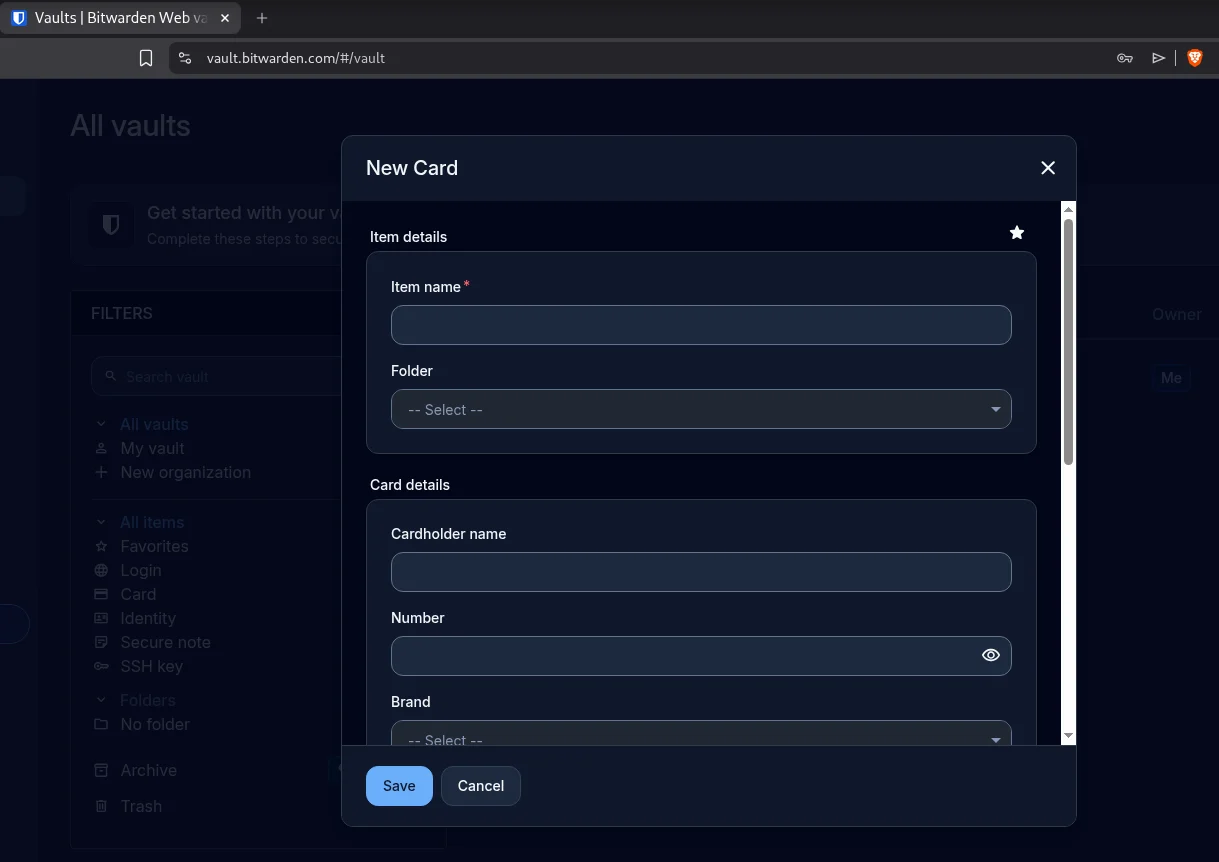Click the SSH key icon in filters

tap(101, 666)
